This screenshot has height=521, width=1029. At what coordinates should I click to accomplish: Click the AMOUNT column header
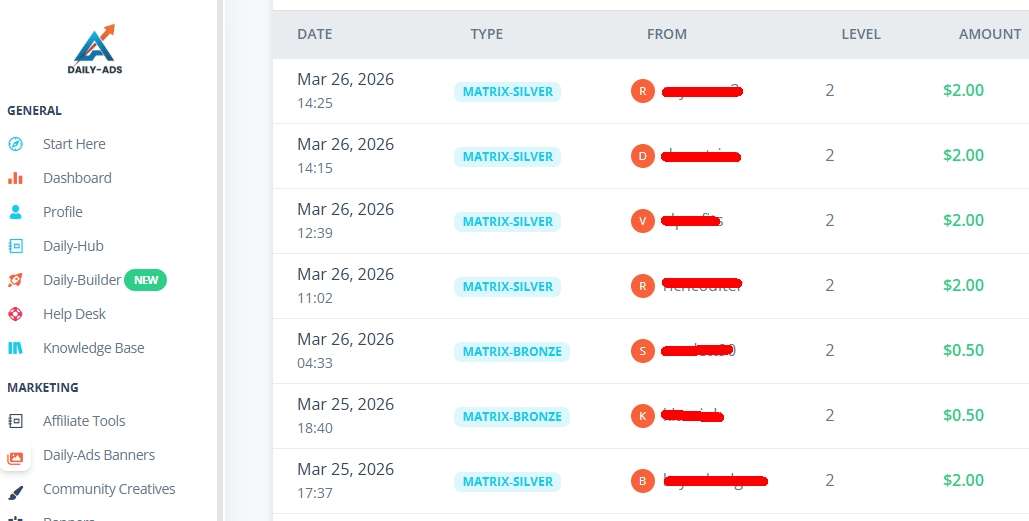click(x=989, y=34)
